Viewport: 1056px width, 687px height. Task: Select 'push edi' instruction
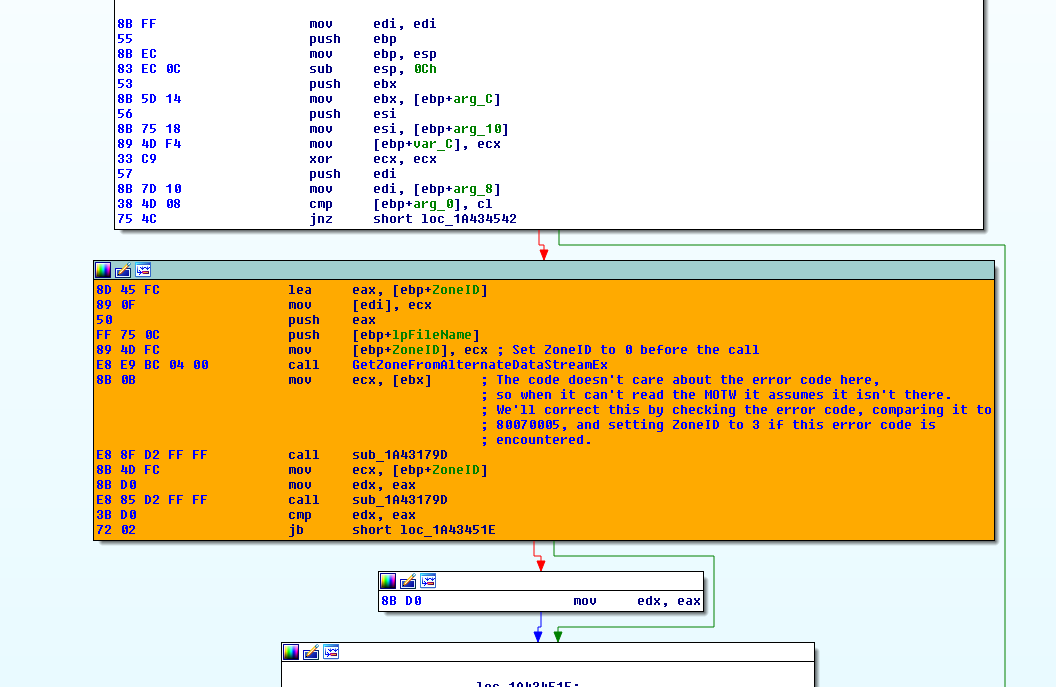click(x=353, y=174)
